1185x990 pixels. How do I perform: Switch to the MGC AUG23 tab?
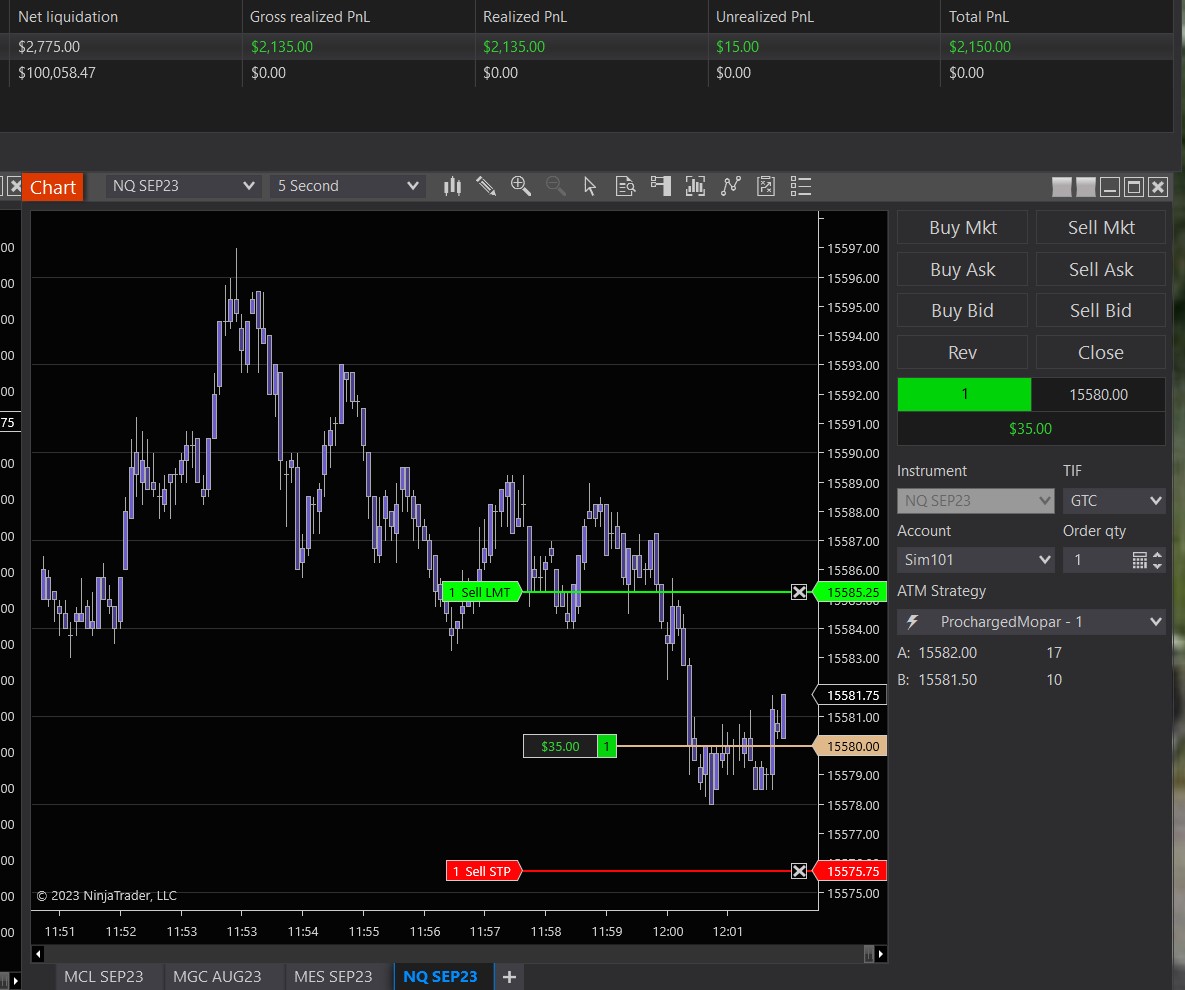point(217,976)
